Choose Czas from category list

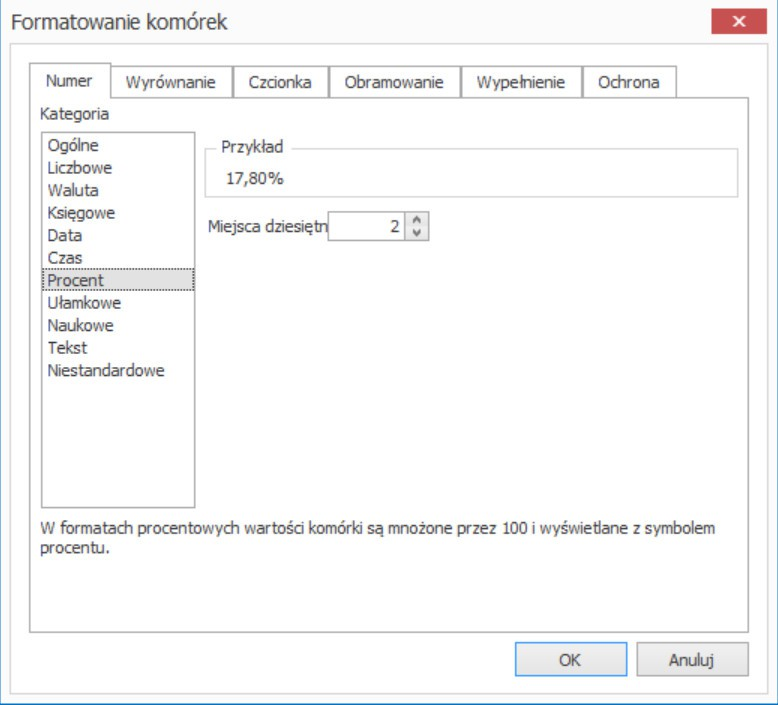[65, 258]
